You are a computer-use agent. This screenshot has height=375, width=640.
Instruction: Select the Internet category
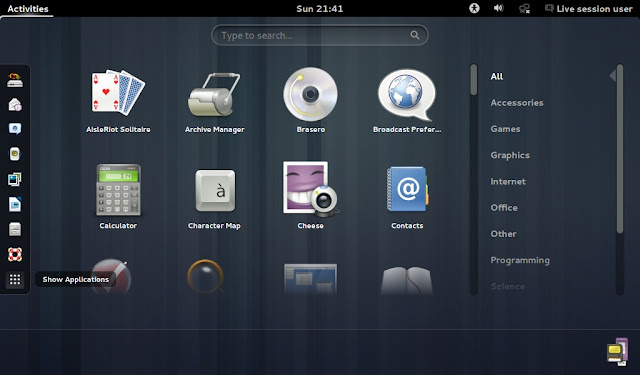coord(508,182)
